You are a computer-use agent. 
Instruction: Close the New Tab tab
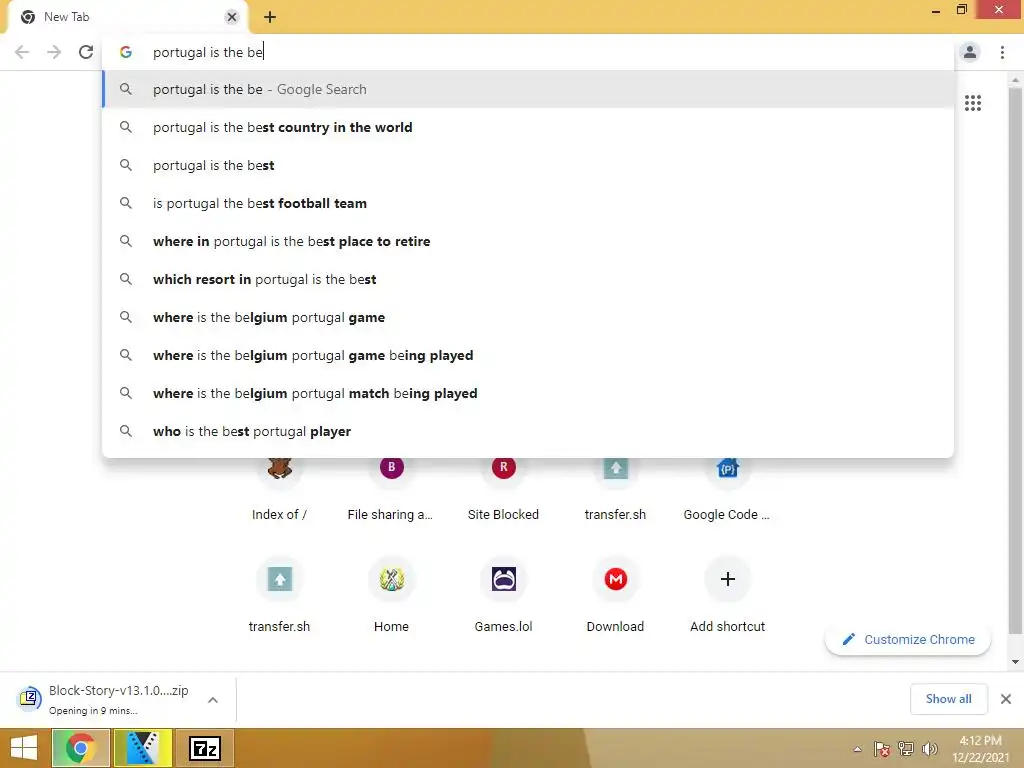click(232, 17)
